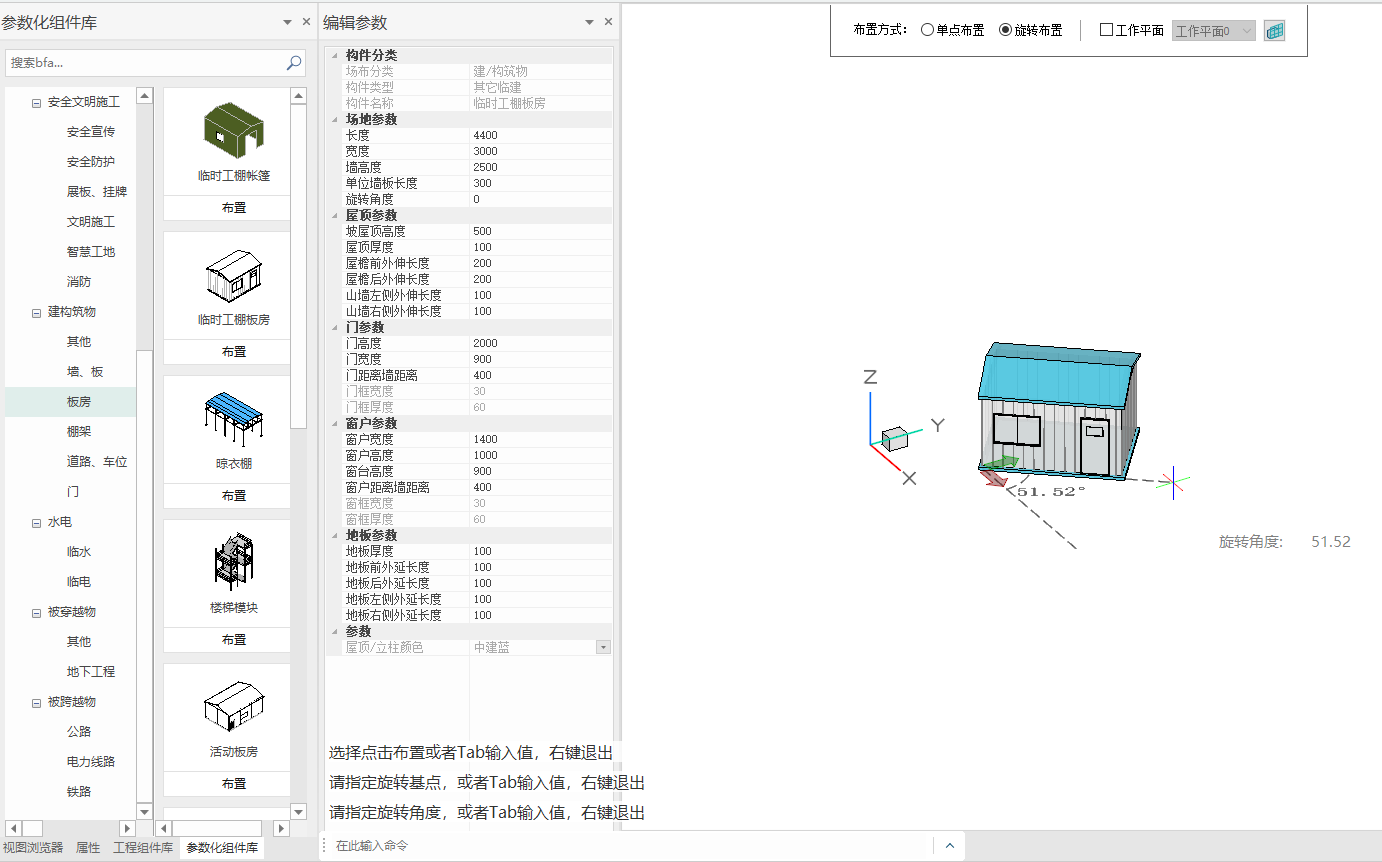Image resolution: width=1382 pixels, height=862 pixels.
Task: Edit the 窗户宽度 value 1400
Action: coord(541,440)
